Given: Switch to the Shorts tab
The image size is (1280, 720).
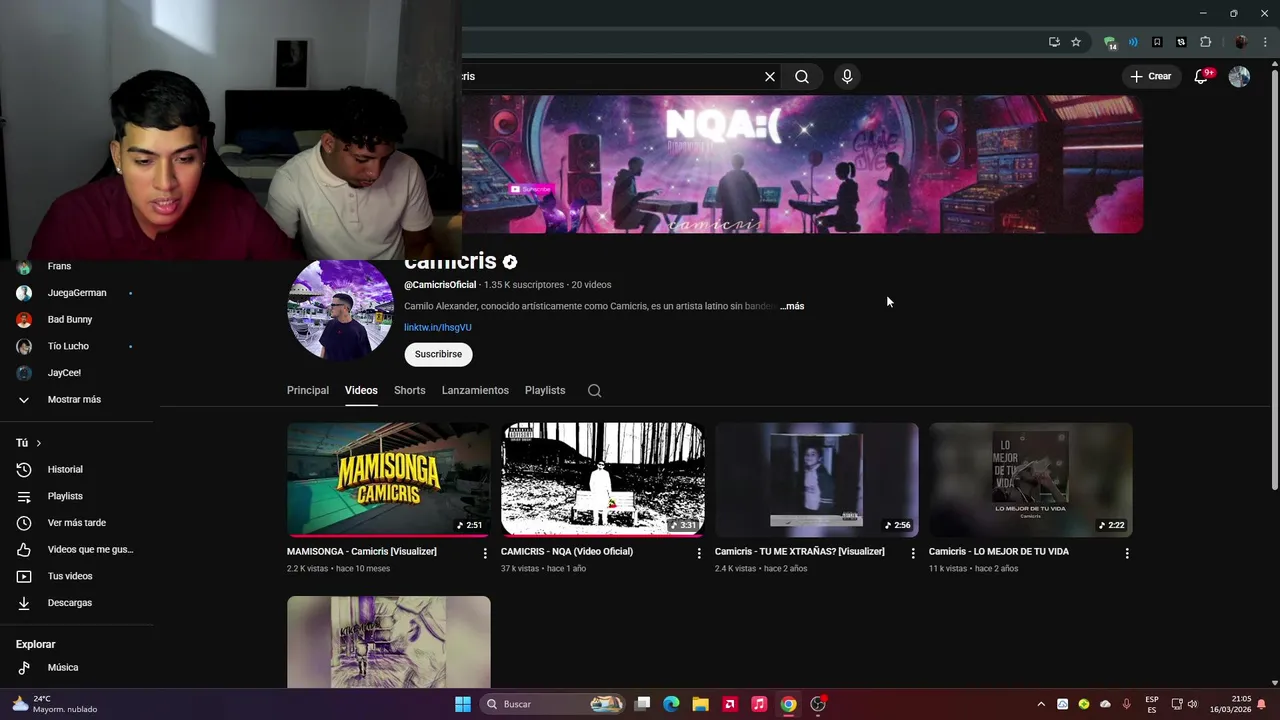Looking at the screenshot, I should [410, 390].
